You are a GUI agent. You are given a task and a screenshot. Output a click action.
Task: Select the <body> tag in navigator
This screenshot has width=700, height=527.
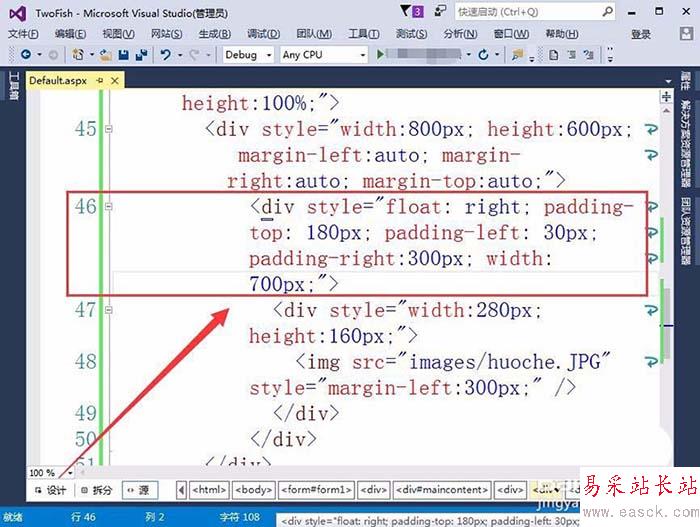click(254, 490)
